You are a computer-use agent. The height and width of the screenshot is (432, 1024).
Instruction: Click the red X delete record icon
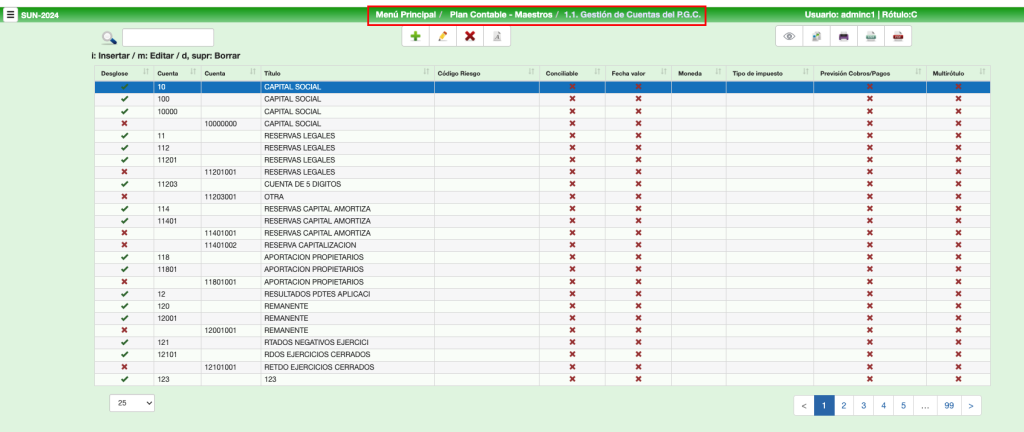pos(470,36)
